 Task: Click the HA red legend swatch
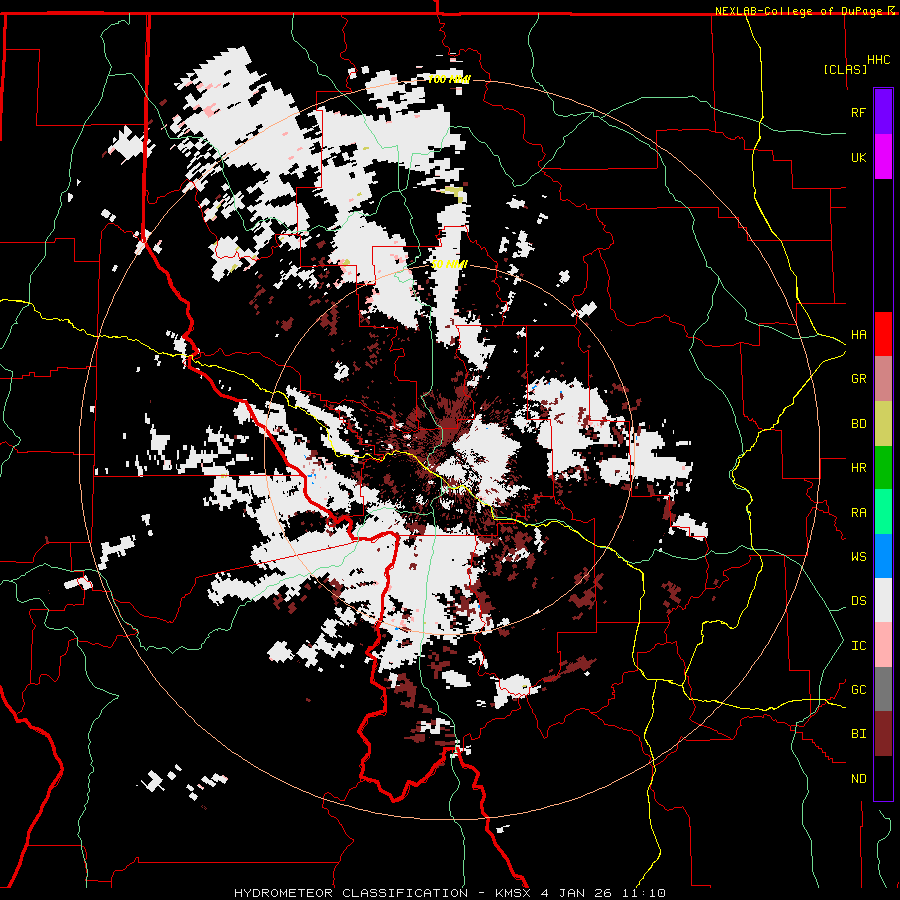883,334
